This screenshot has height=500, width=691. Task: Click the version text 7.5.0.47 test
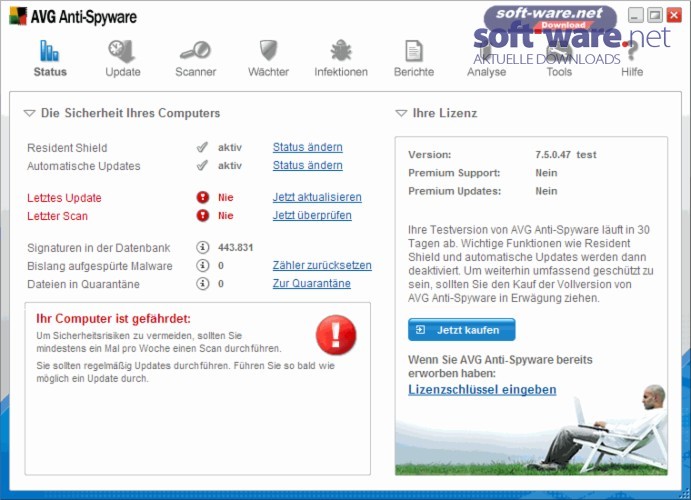(566, 155)
